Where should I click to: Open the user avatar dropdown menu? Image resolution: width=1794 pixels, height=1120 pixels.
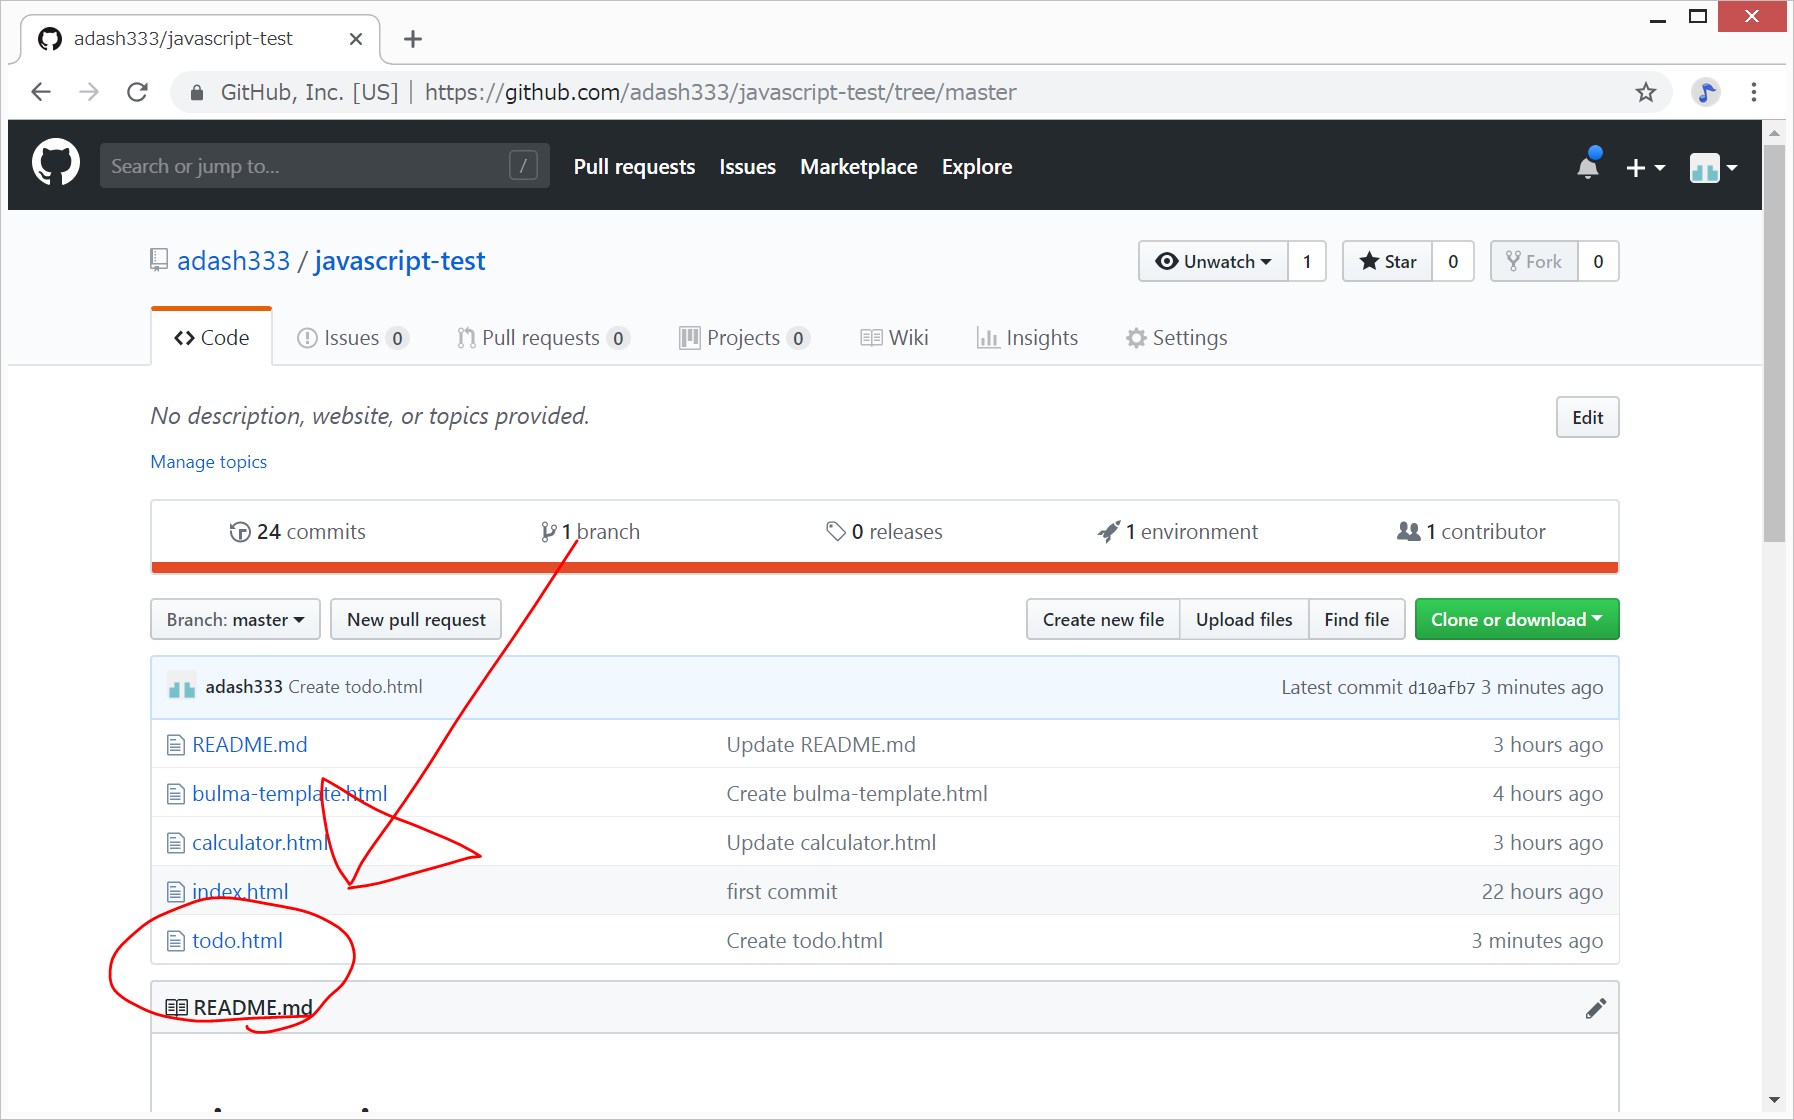1713,168
